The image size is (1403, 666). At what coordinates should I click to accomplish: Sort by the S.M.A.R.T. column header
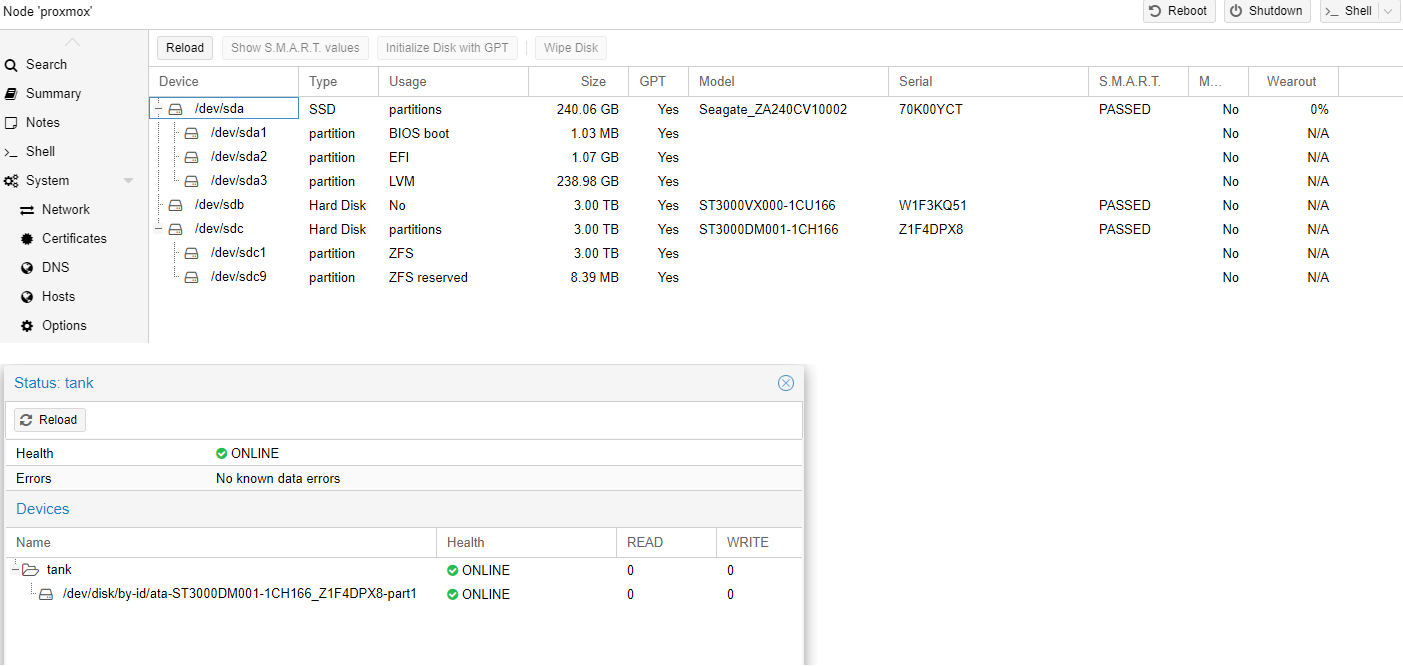pyautogui.click(x=1138, y=81)
